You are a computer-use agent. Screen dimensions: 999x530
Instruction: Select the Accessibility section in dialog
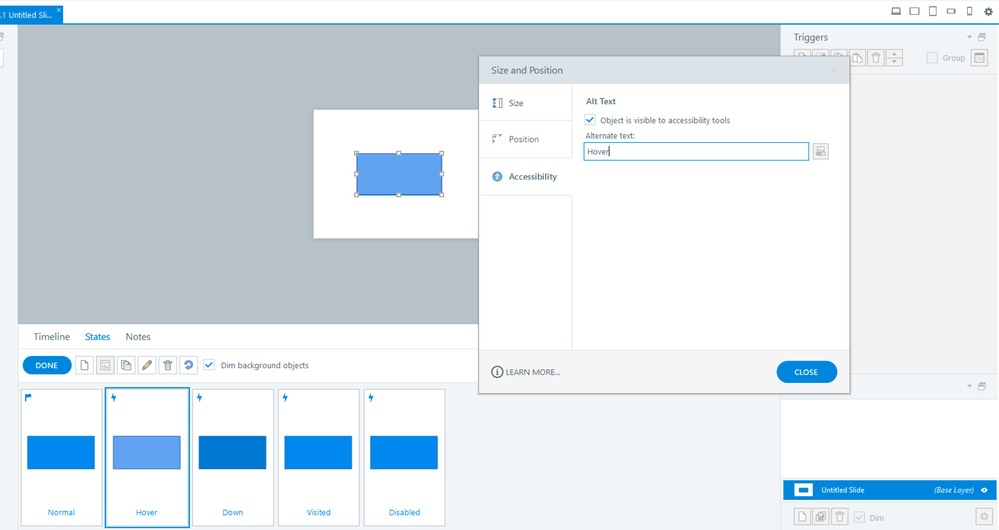(526, 176)
